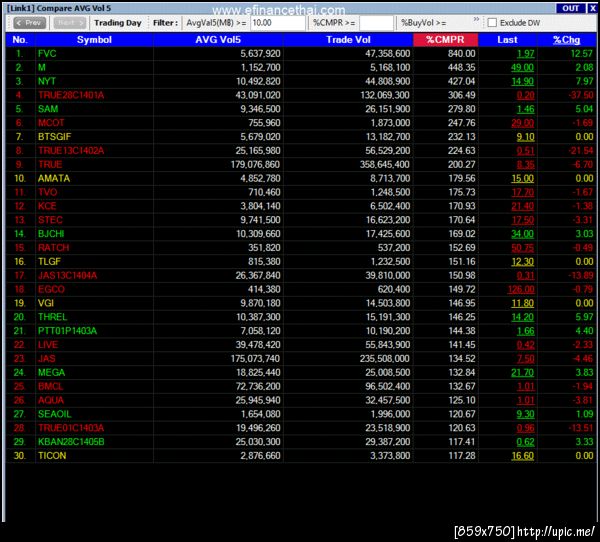
Task: Select the TLGF symbol
Action: pyautogui.click(x=49, y=261)
